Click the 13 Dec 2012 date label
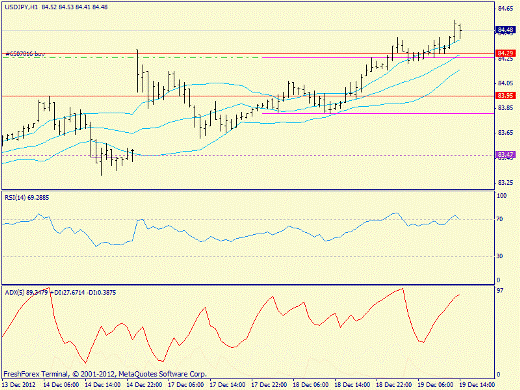 20,385
